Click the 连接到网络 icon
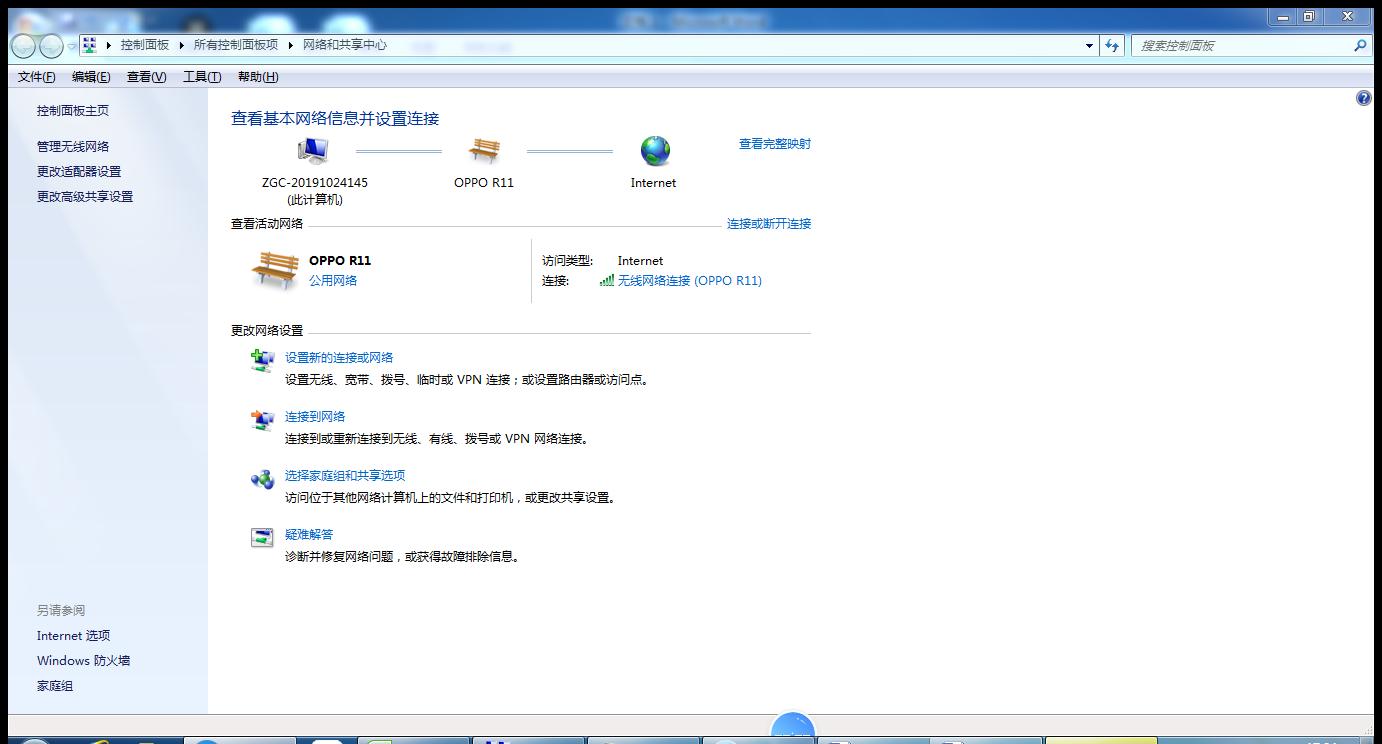1382x744 pixels. click(x=261, y=421)
